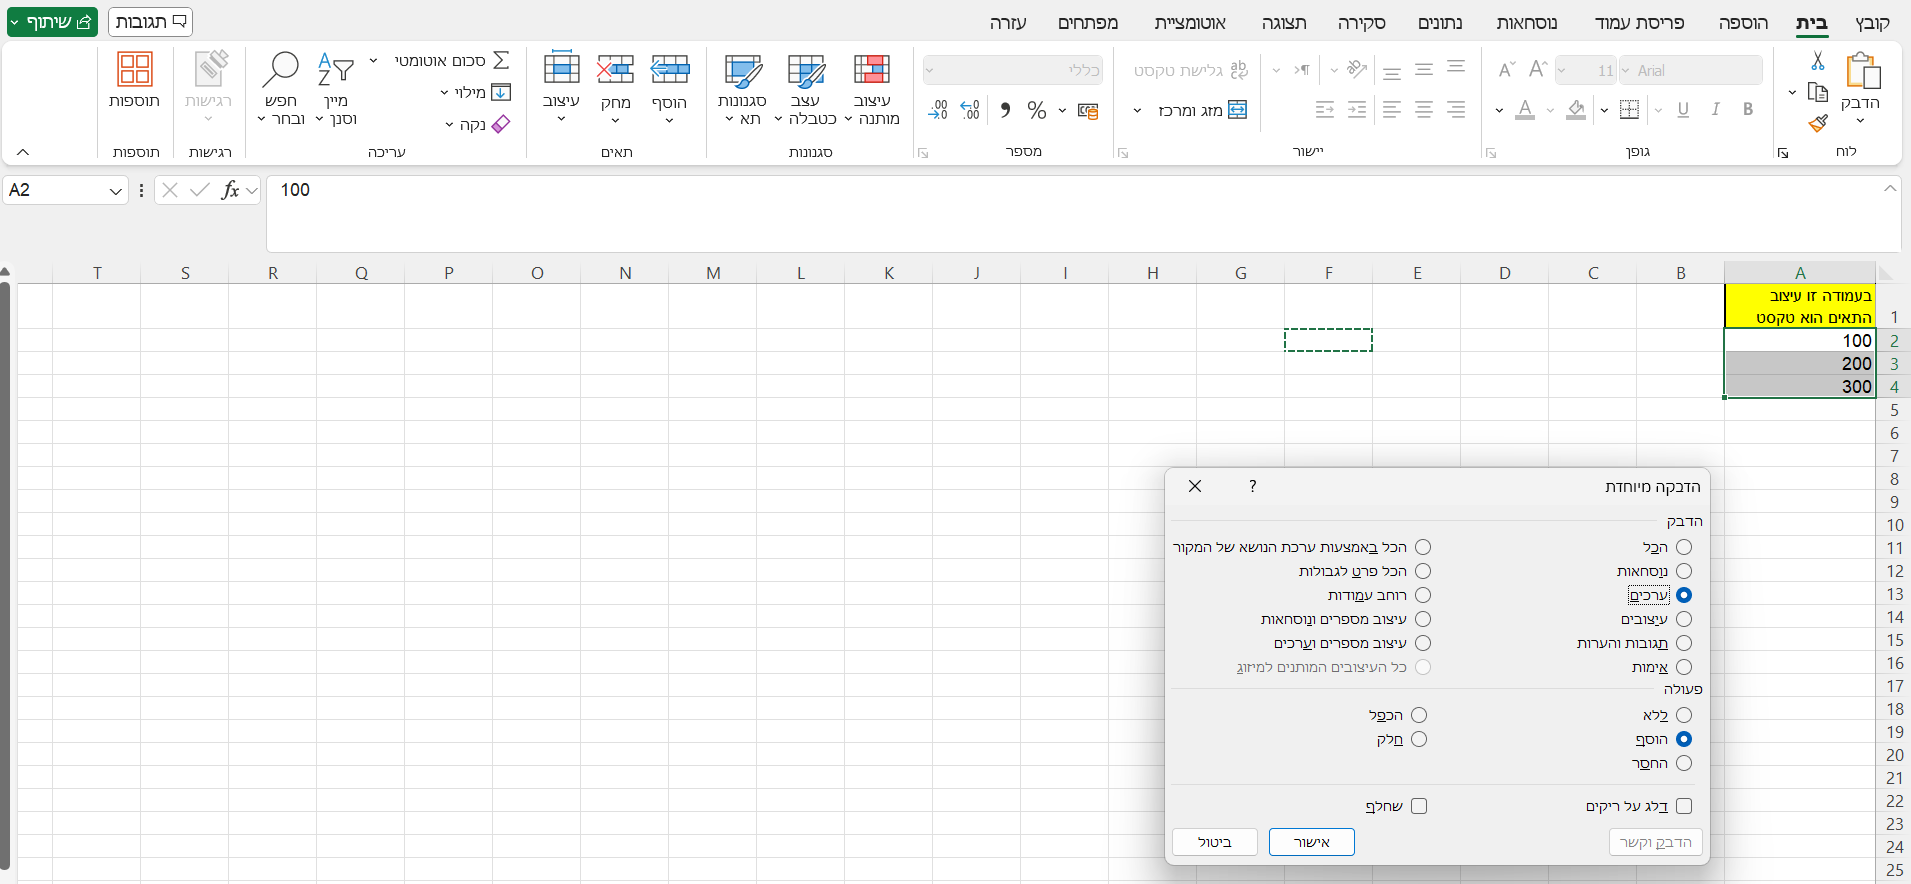
Task: Select the Divide (חלק) operation radio button
Action: [x=1419, y=739]
